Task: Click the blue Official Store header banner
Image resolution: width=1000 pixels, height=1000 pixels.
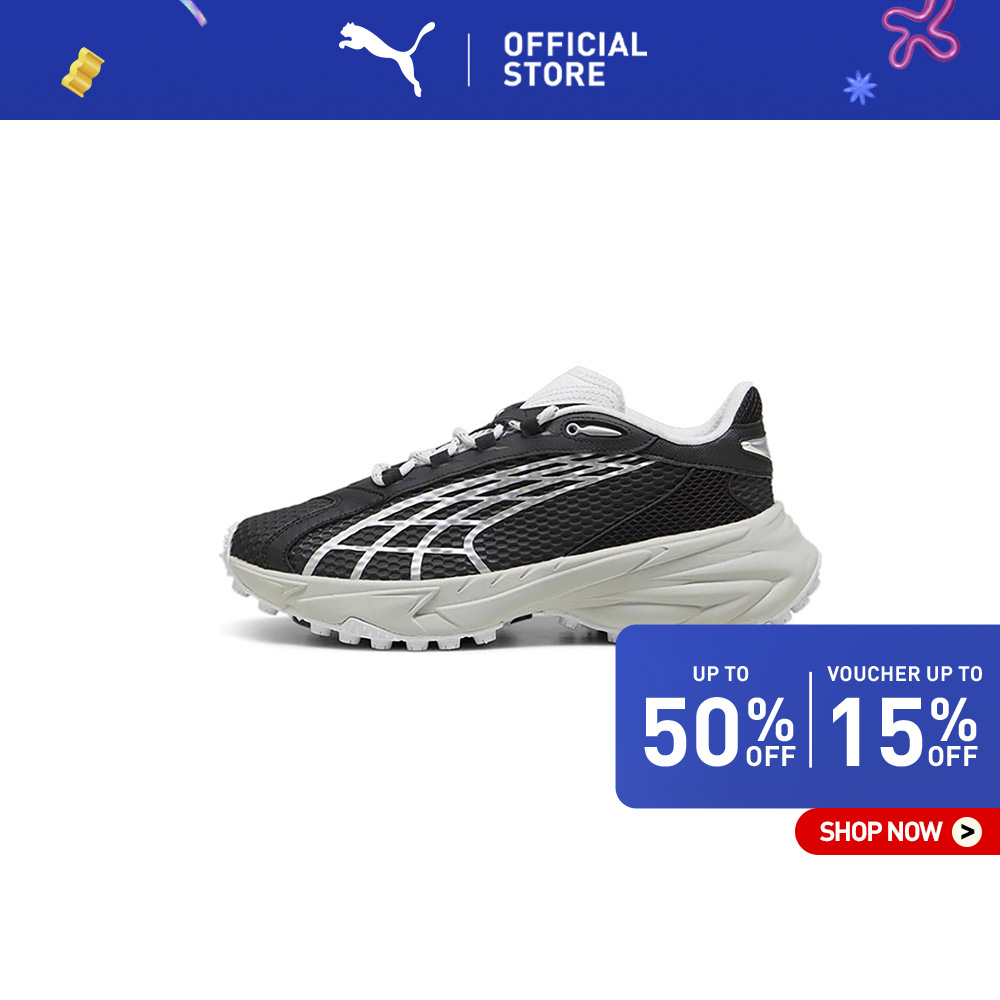Action: coord(500,60)
